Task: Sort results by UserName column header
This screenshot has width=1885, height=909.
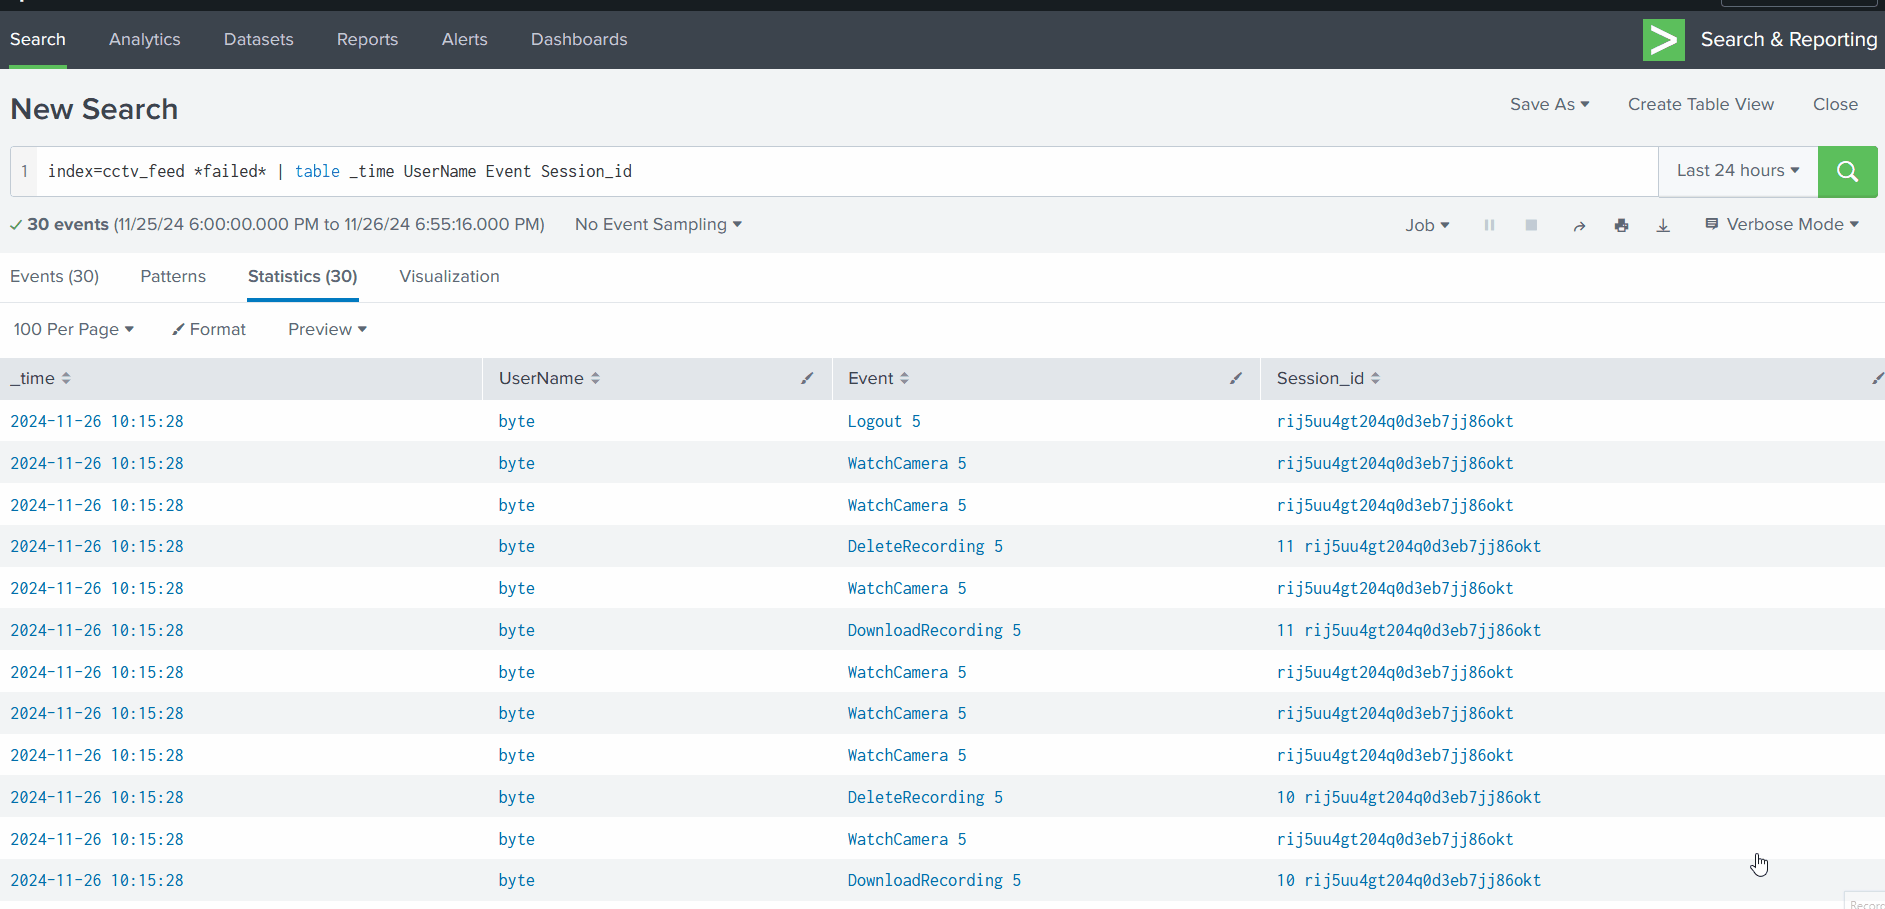Action: pos(549,378)
